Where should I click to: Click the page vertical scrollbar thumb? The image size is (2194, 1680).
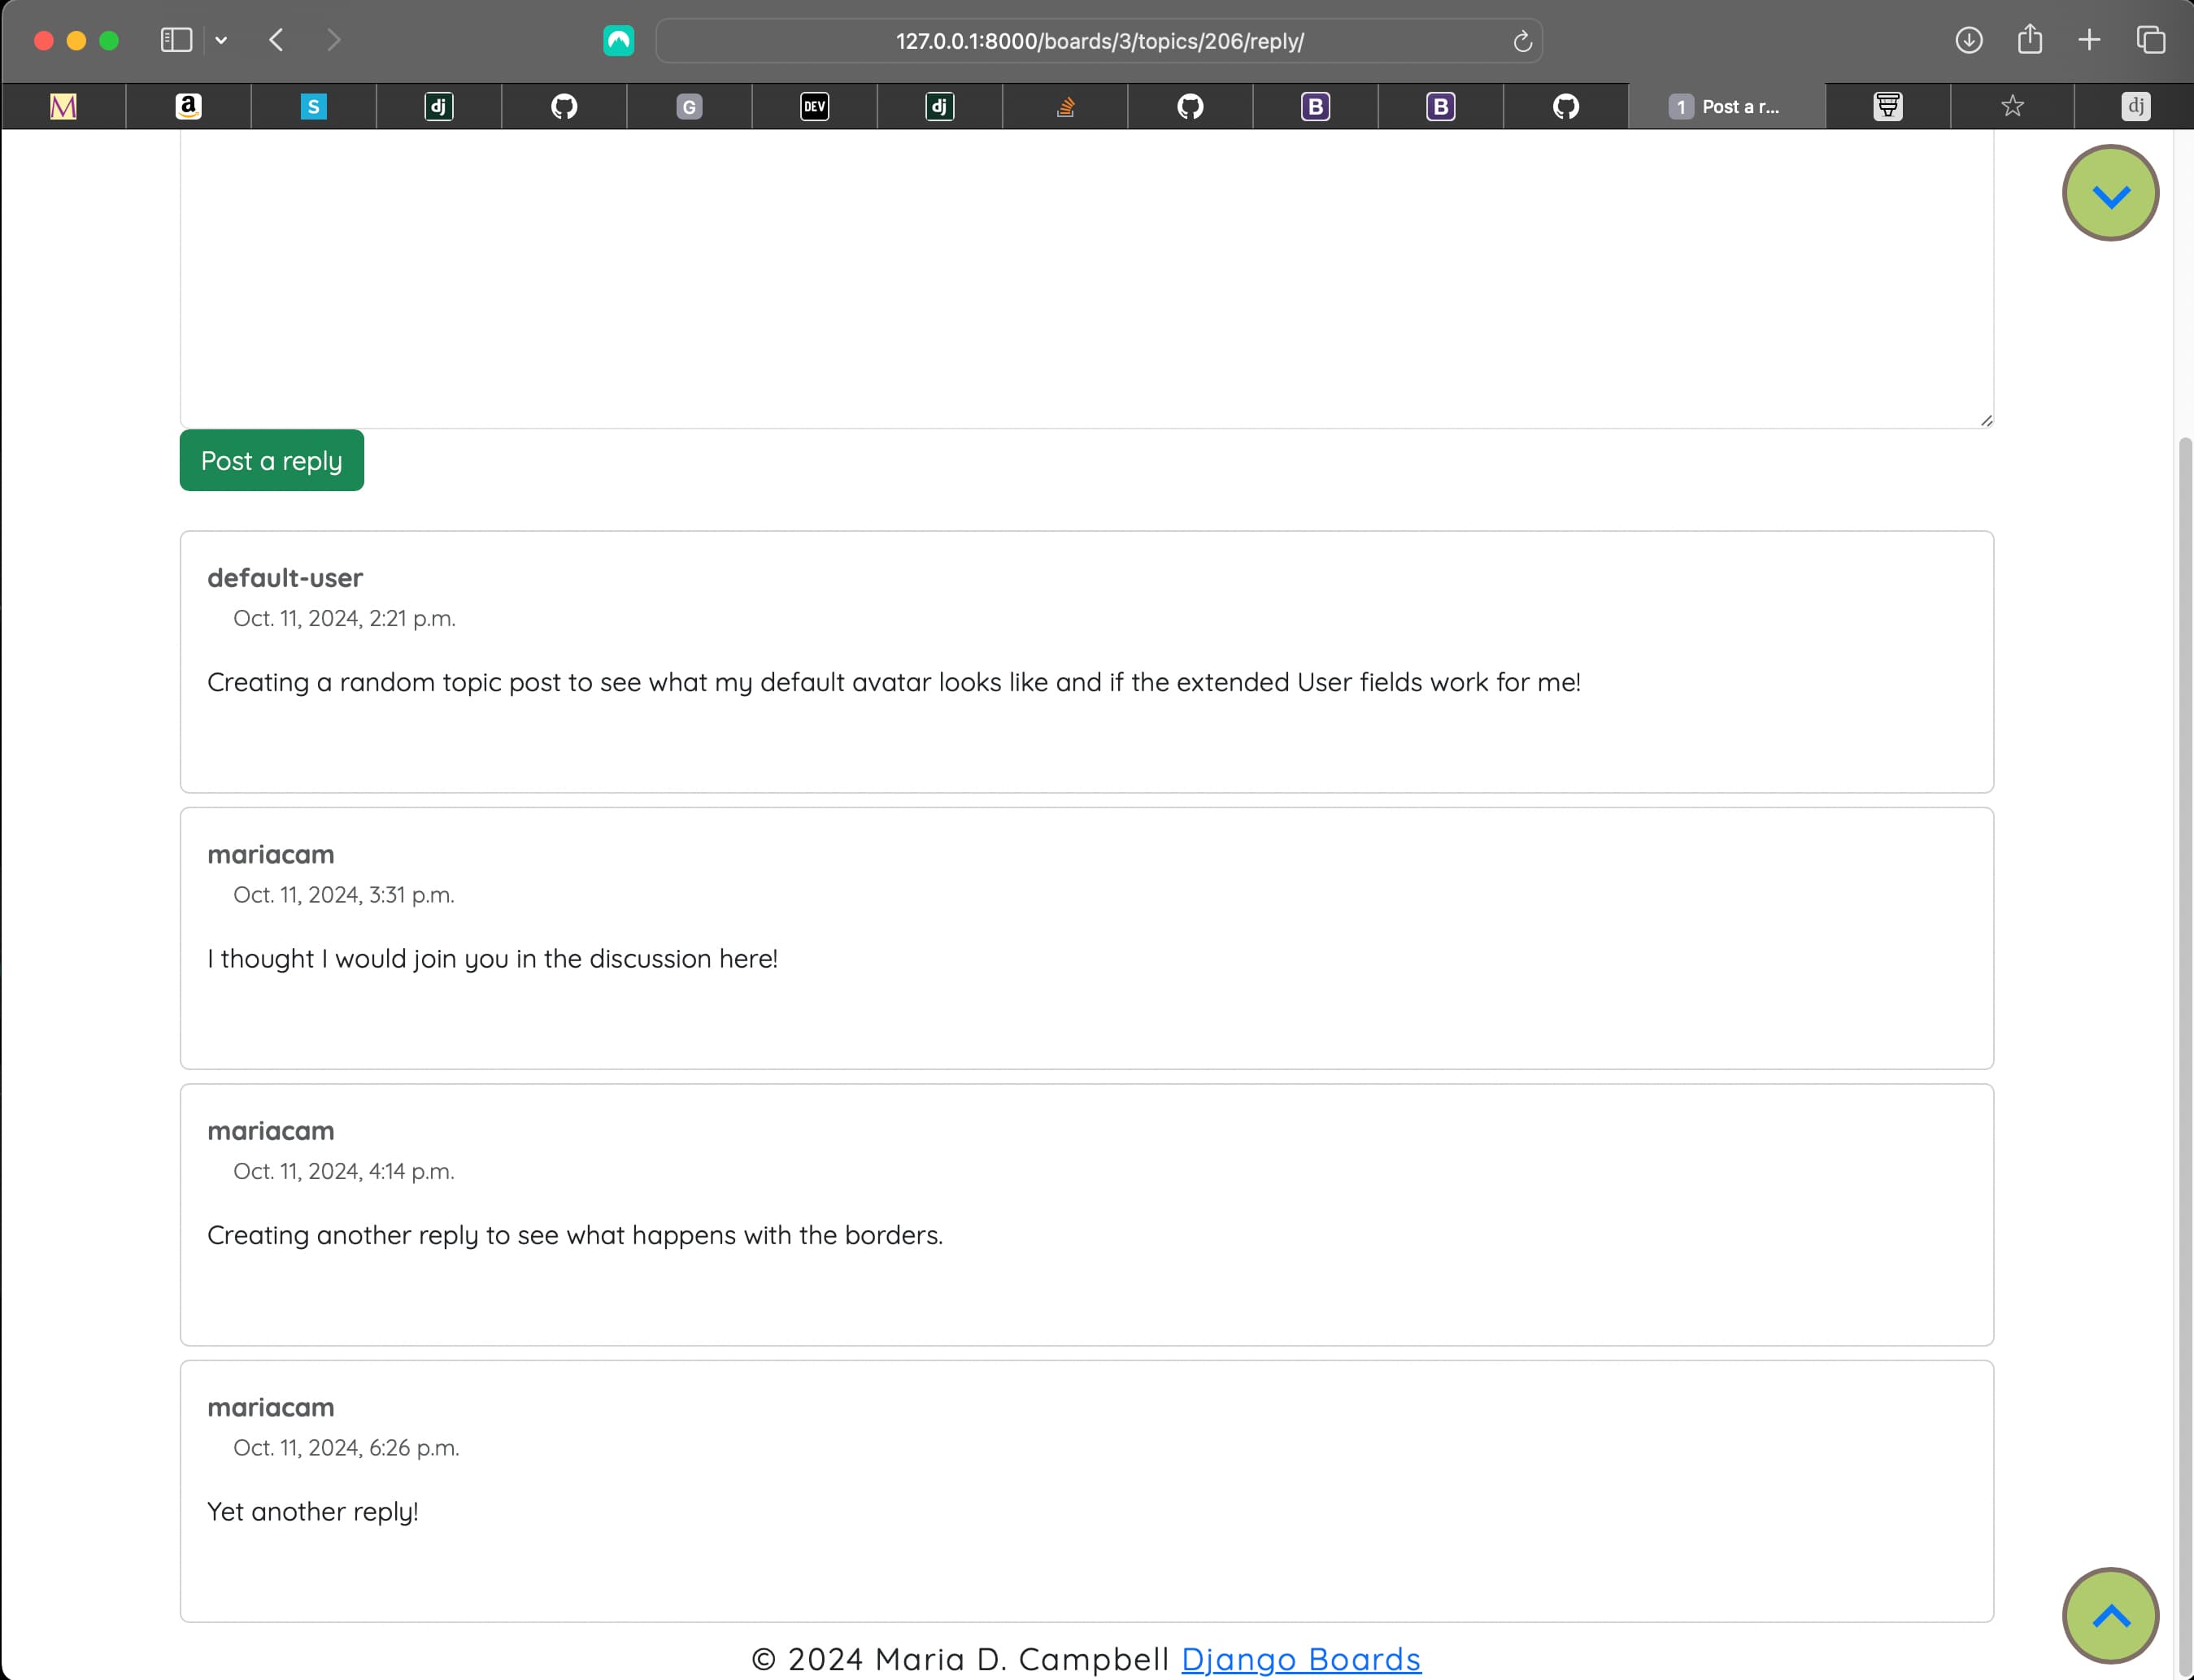pyautogui.click(x=2185, y=1055)
